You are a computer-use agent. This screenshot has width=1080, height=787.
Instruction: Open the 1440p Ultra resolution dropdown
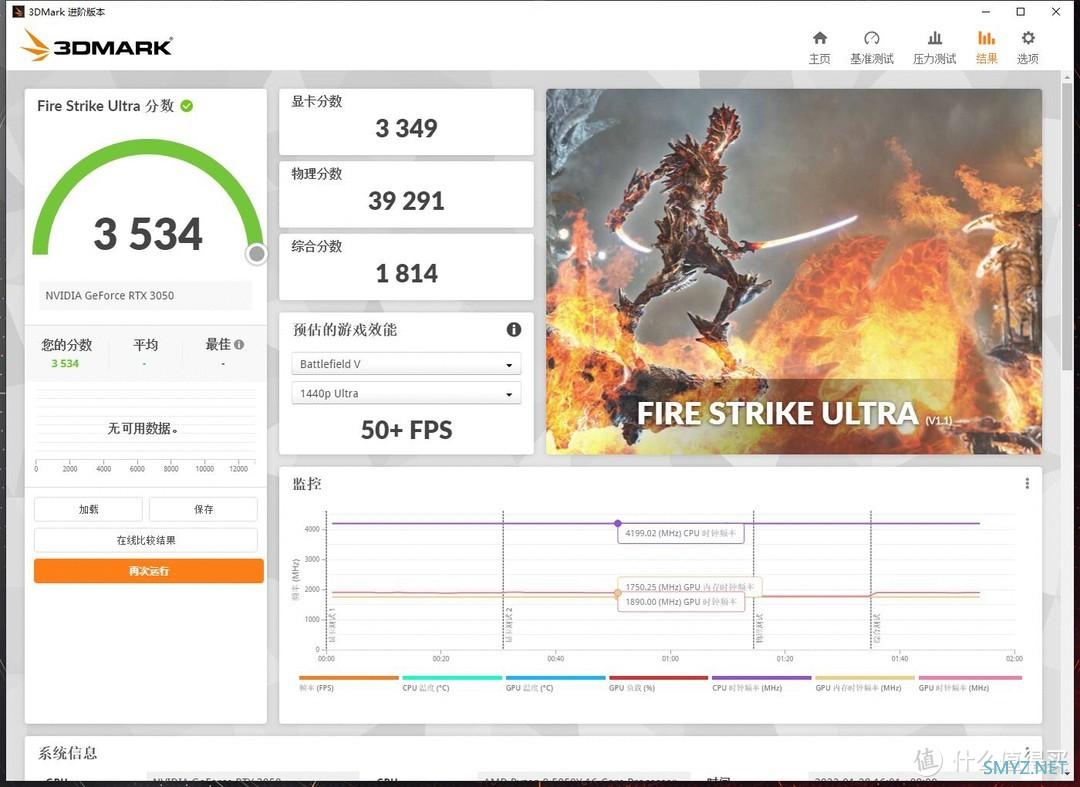click(406, 393)
